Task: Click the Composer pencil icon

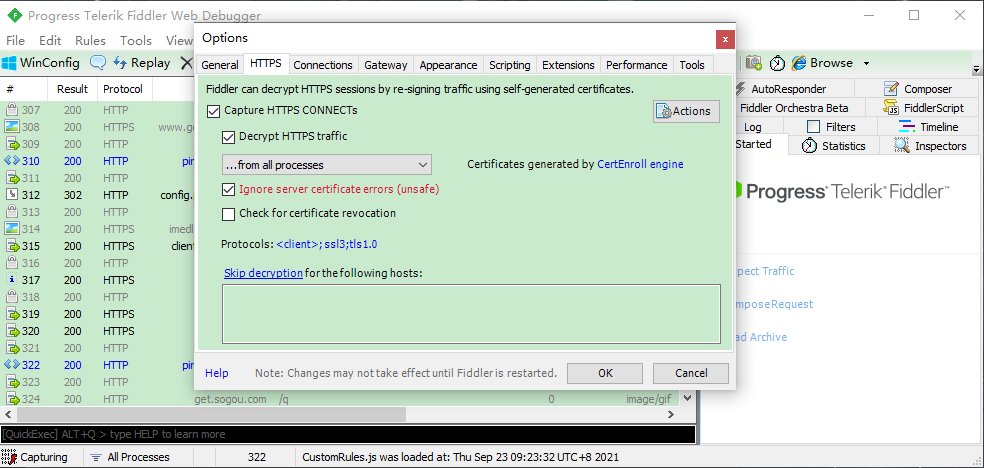Action: click(x=890, y=88)
